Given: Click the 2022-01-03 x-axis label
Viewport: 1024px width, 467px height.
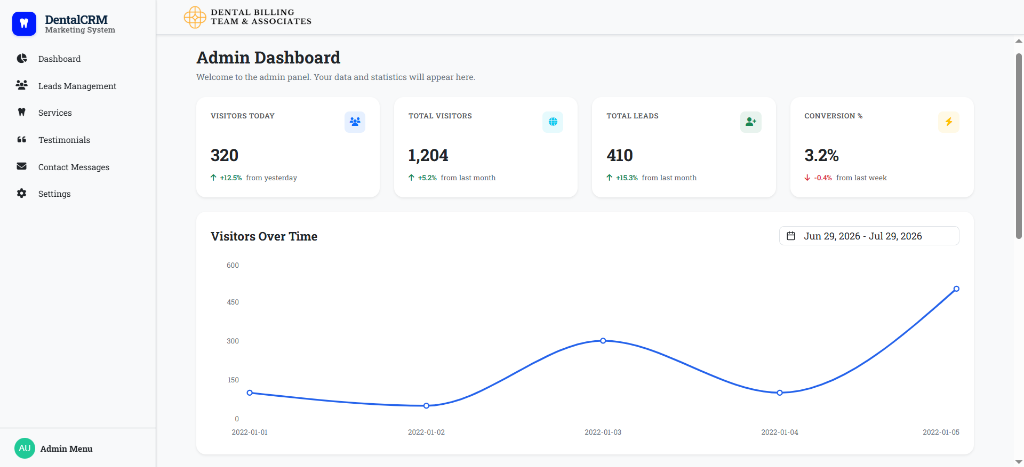Looking at the screenshot, I should (x=603, y=432).
